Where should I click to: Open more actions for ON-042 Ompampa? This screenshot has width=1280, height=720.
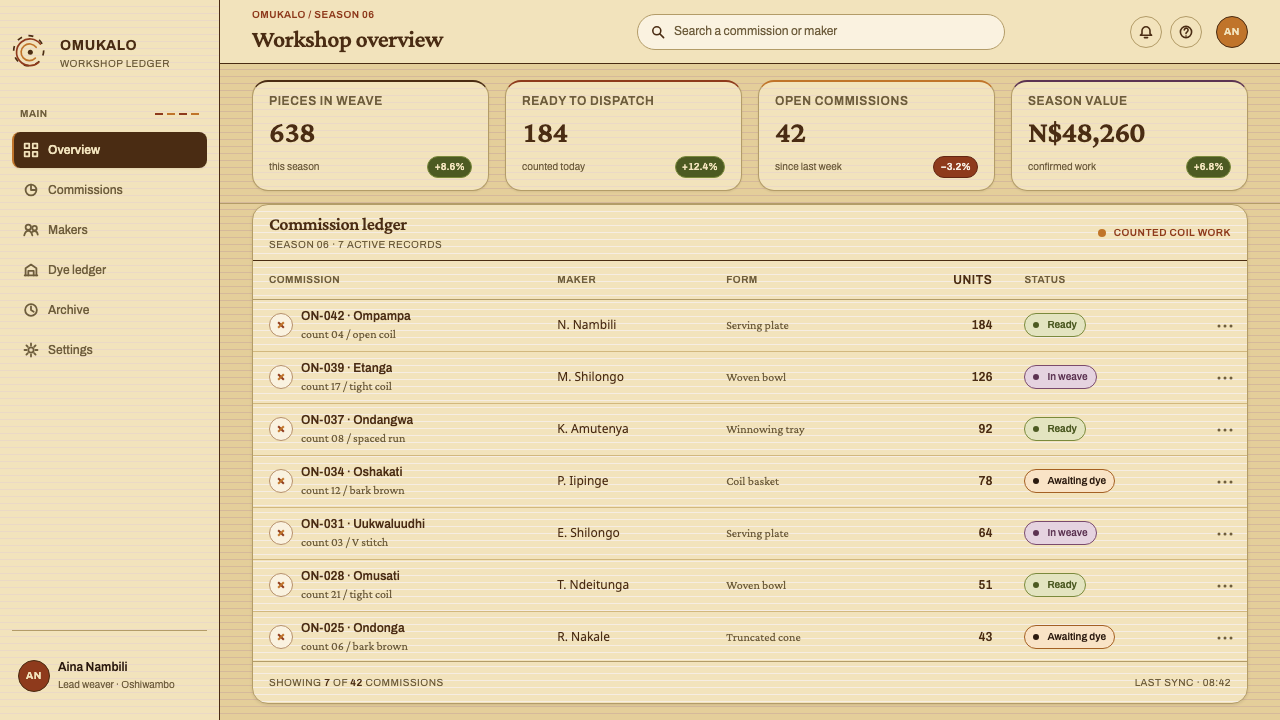pyautogui.click(x=1225, y=326)
